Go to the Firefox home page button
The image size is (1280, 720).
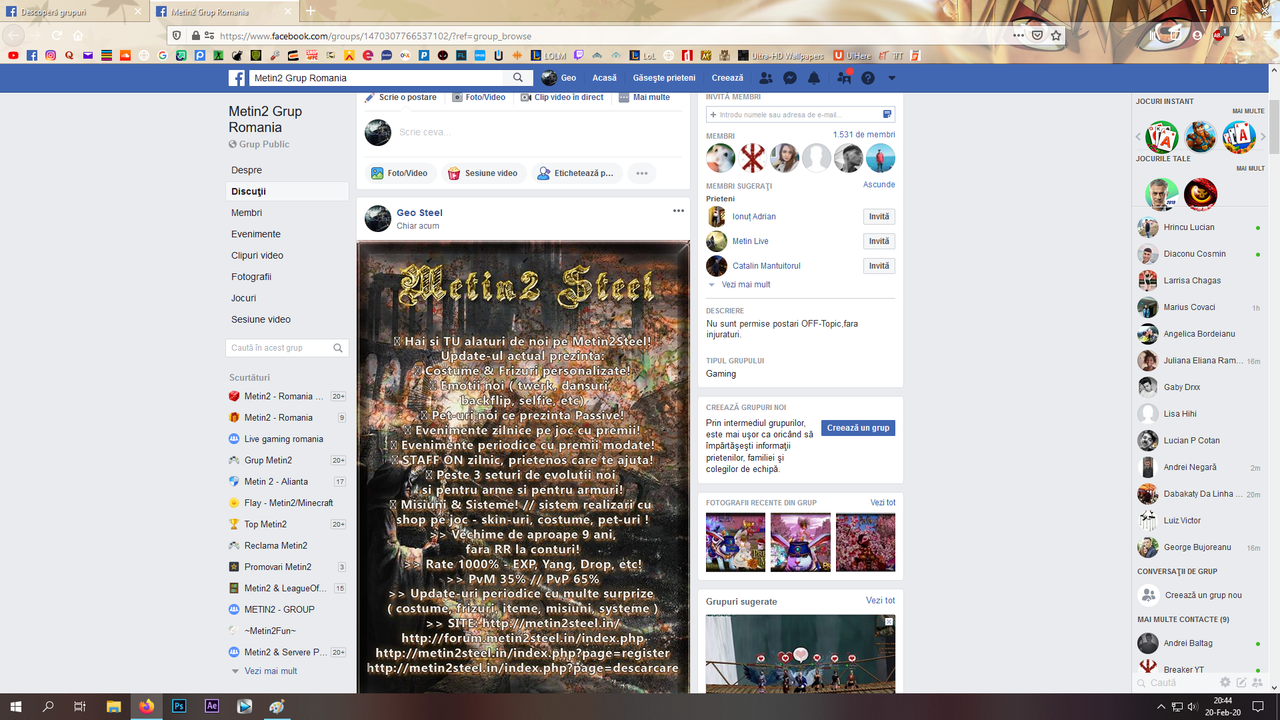click(x=78, y=35)
